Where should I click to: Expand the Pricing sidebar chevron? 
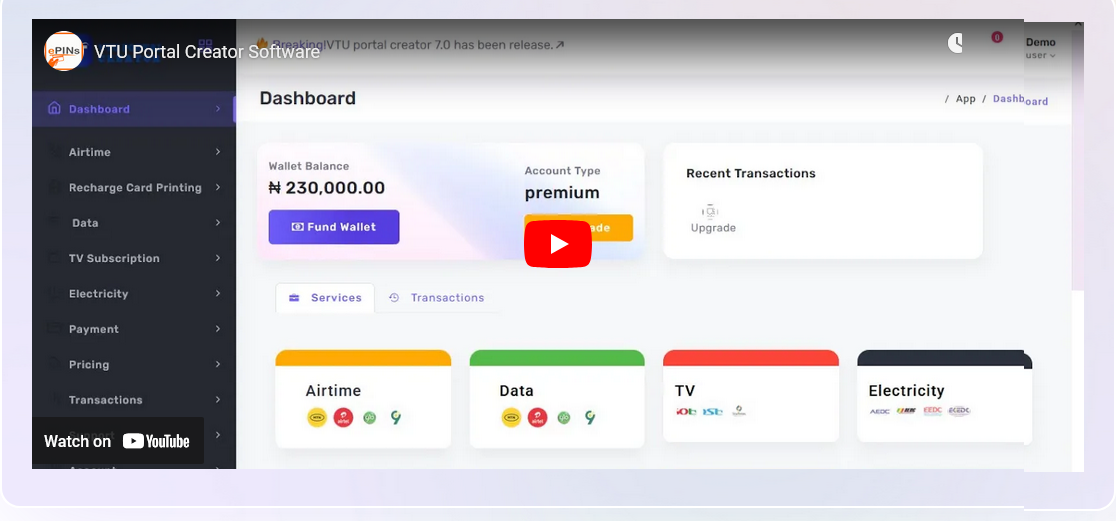coord(218,364)
